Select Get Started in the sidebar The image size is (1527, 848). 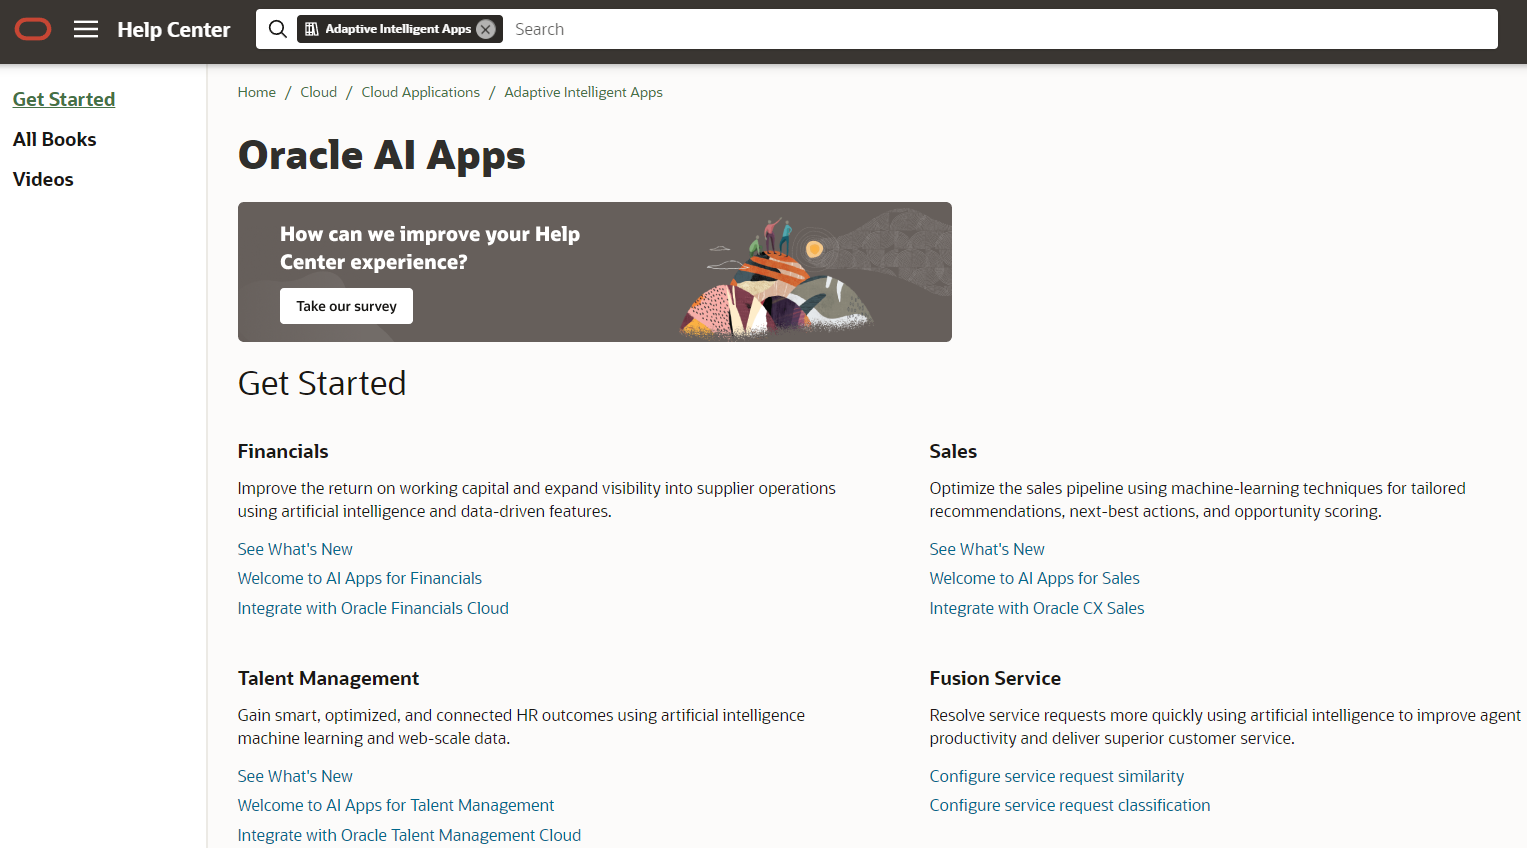point(63,99)
